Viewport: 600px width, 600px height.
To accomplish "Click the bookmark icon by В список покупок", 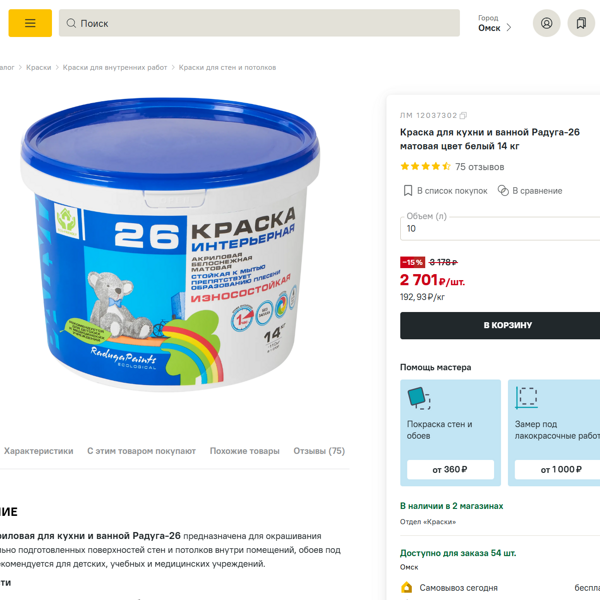I will tap(408, 191).
